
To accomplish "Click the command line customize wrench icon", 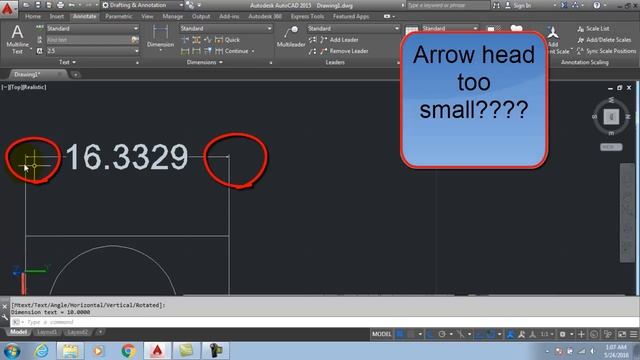I will (x=4, y=317).
